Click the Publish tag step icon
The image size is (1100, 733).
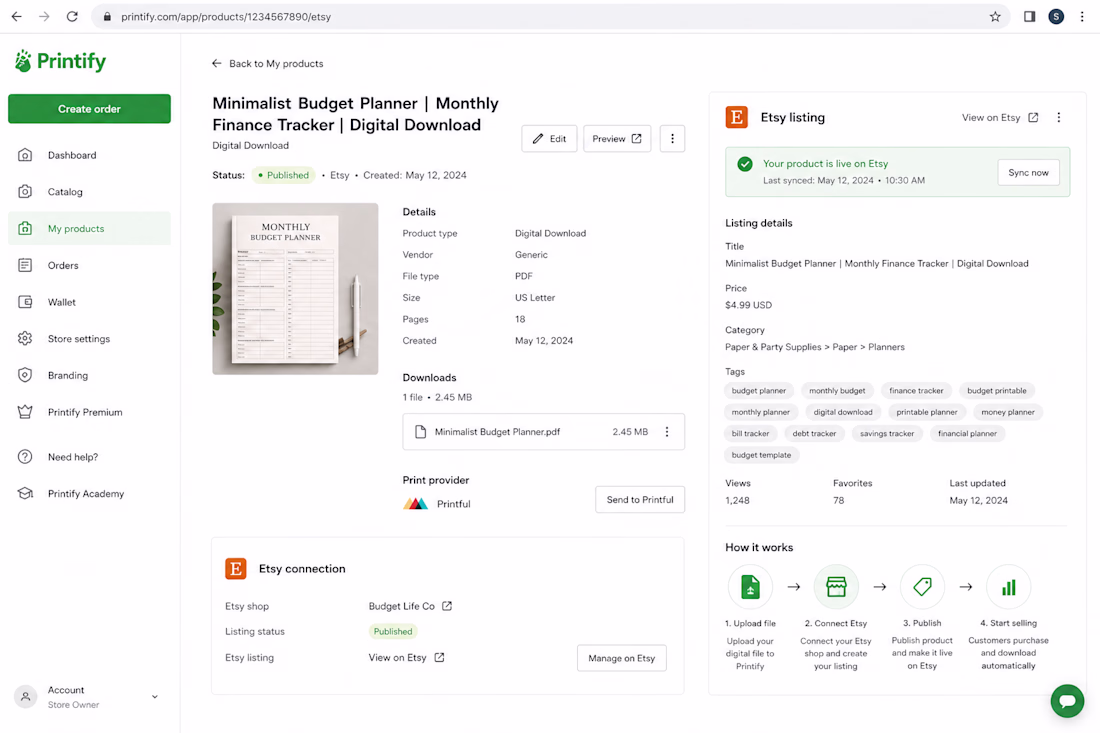pyautogui.click(x=923, y=586)
